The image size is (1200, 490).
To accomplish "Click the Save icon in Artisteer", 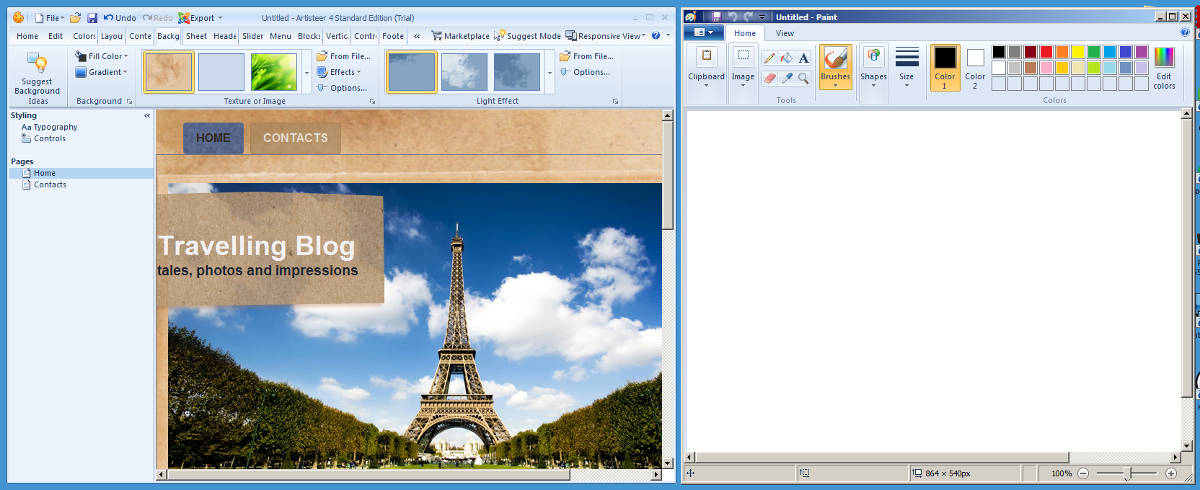I will pyautogui.click(x=92, y=18).
